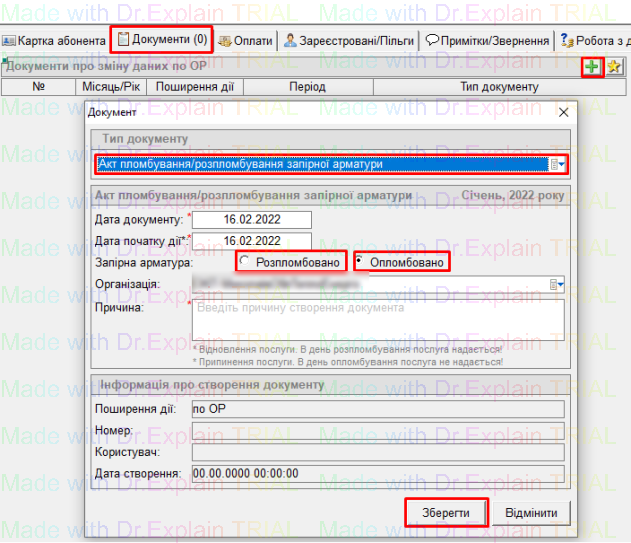Click the green plus add document icon
Viewport: 631px width, 543px height.
(x=593, y=67)
